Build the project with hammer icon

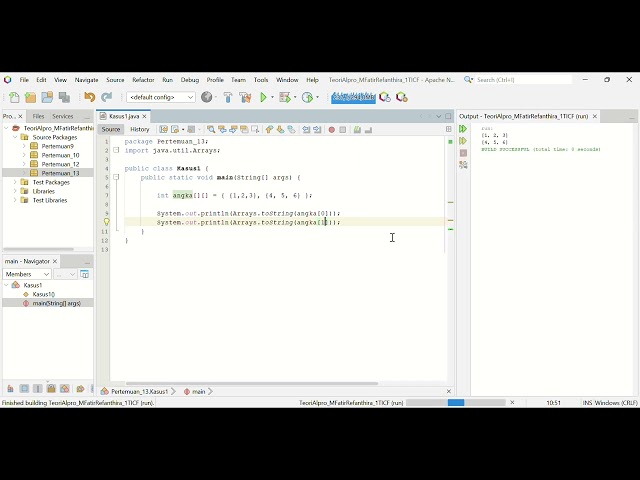pos(228,97)
